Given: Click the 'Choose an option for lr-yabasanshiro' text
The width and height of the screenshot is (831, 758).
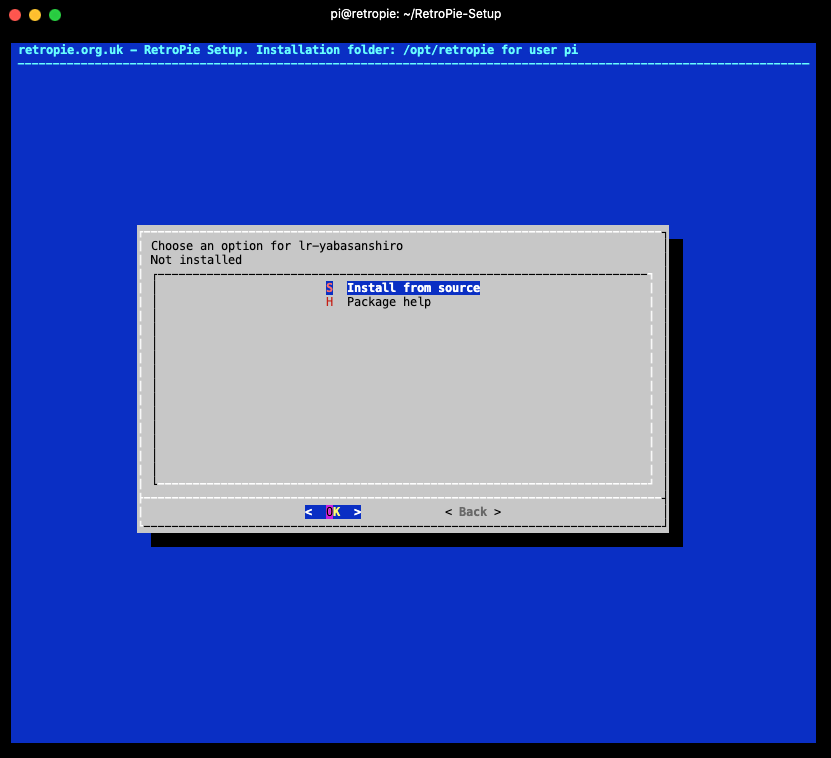Looking at the screenshot, I should coord(277,246).
